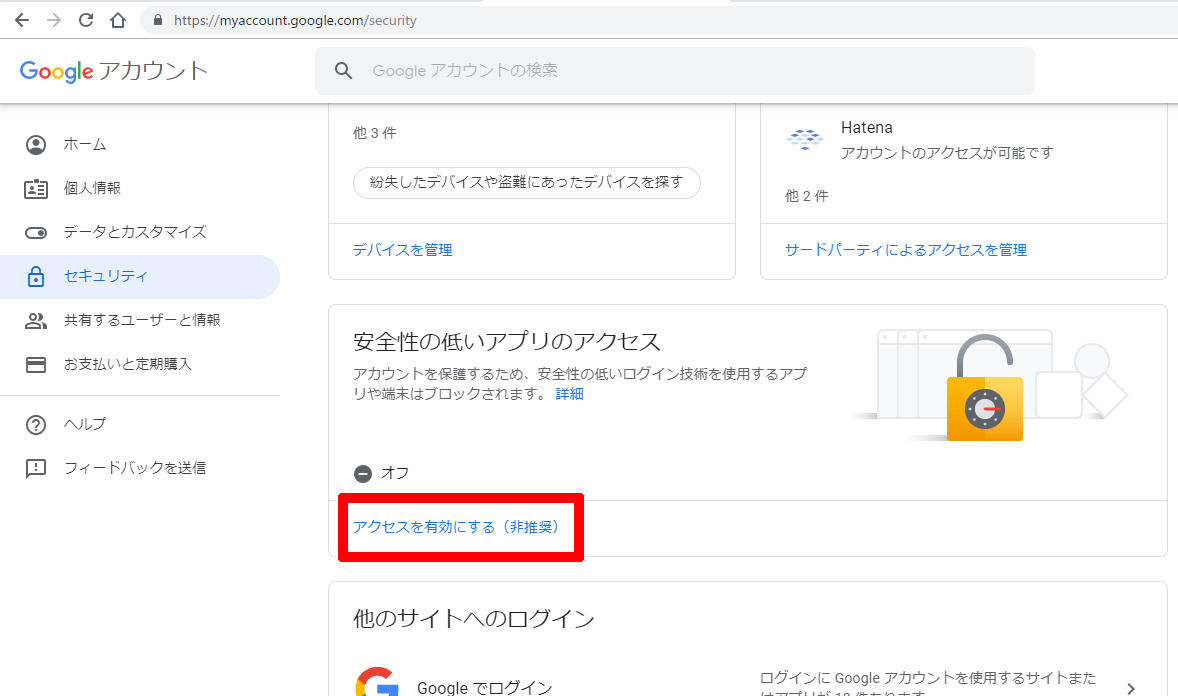The width and height of the screenshot is (1178, 696).
Task: Go to browser home page icon
Action: click(118, 20)
